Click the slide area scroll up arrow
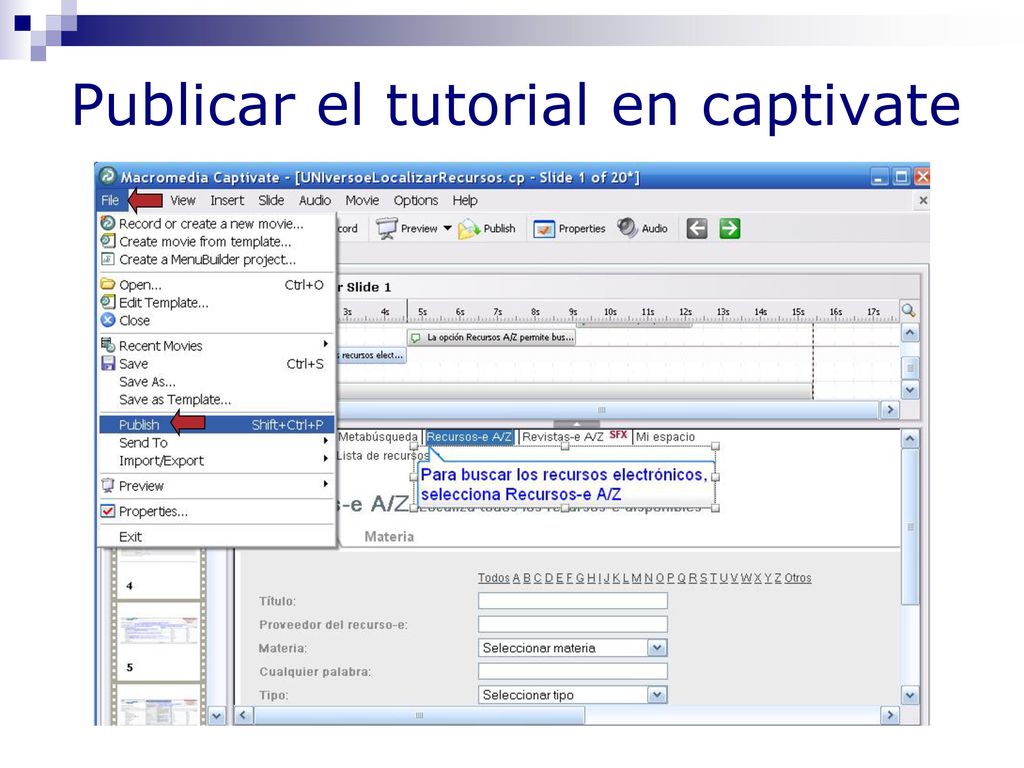 tap(910, 440)
